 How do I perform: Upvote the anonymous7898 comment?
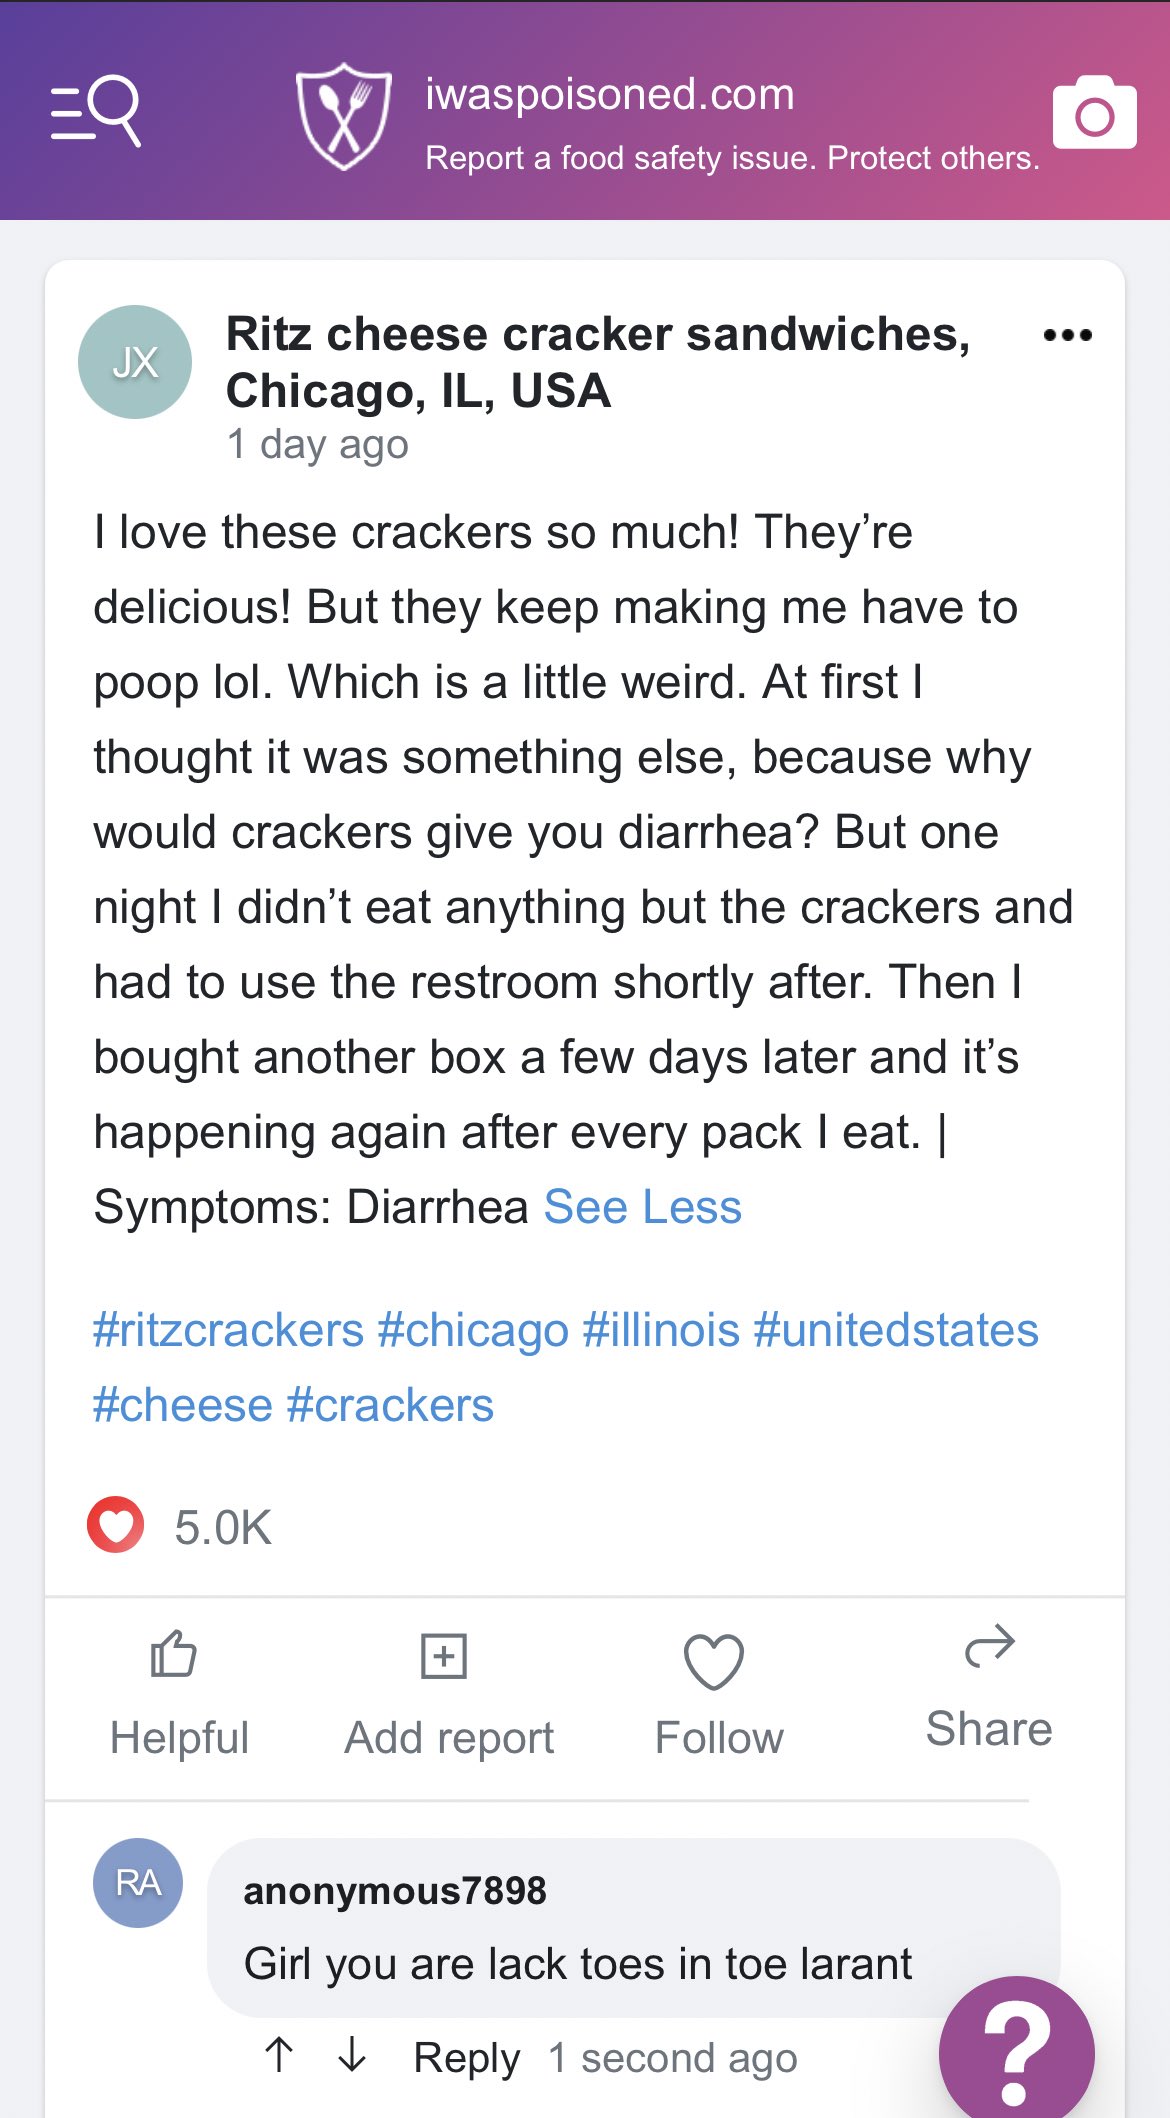click(279, 2055)
